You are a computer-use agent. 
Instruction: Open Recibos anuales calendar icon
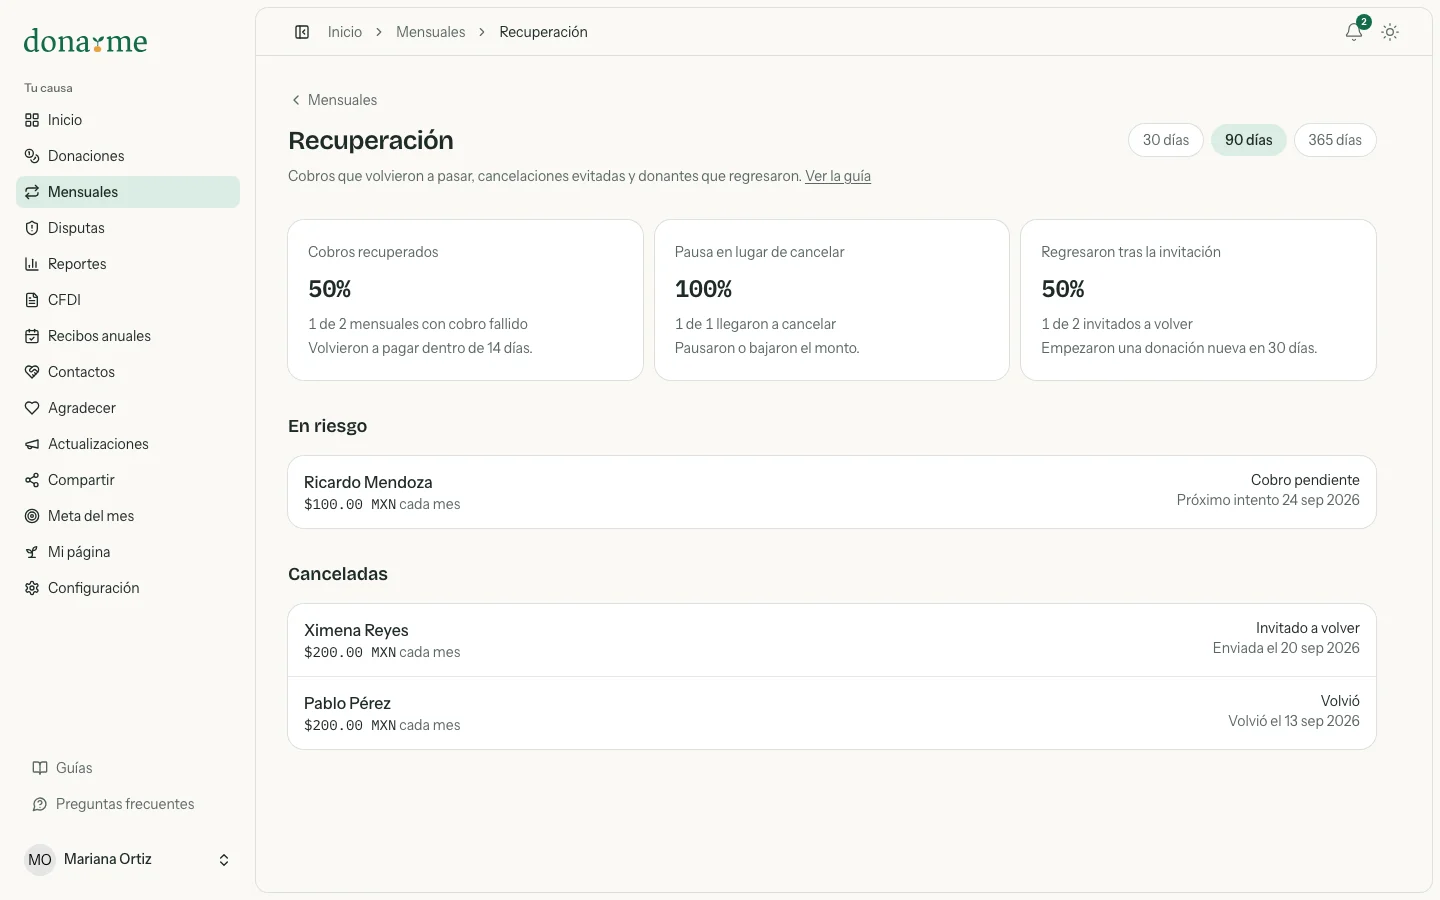[x=32, y=336]
